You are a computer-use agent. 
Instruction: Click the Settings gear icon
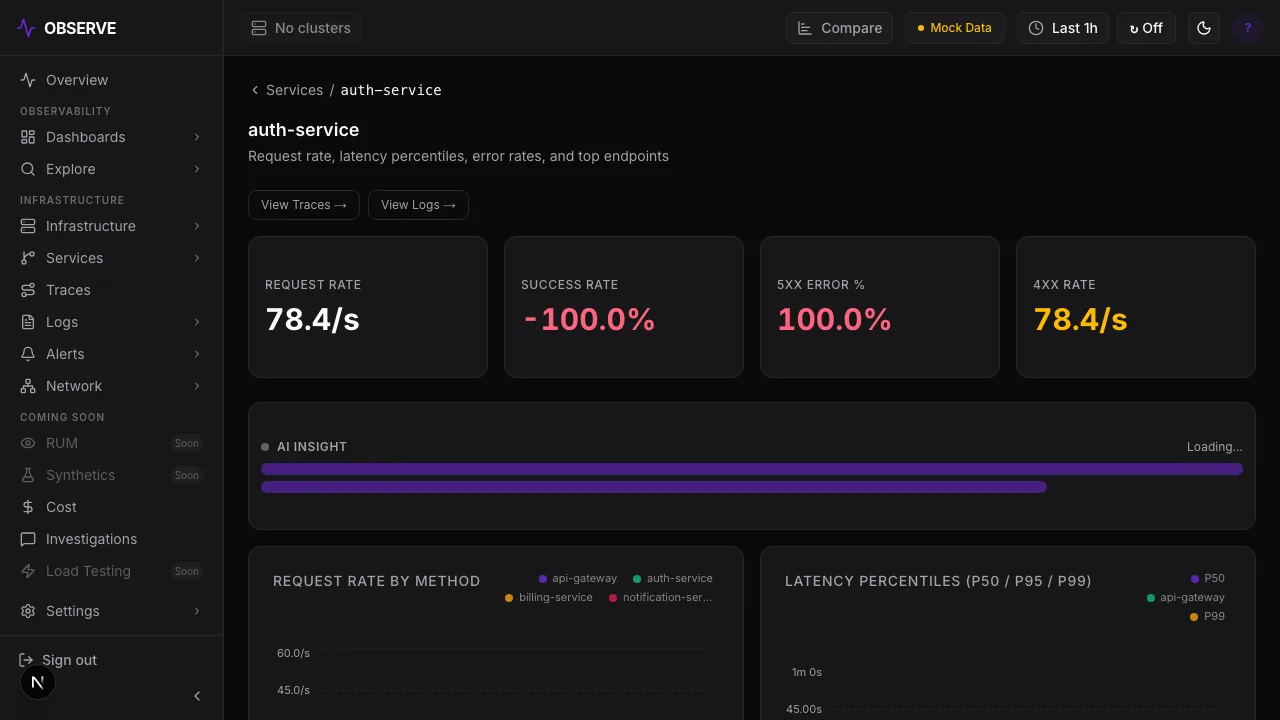click(x=28, y=611)
